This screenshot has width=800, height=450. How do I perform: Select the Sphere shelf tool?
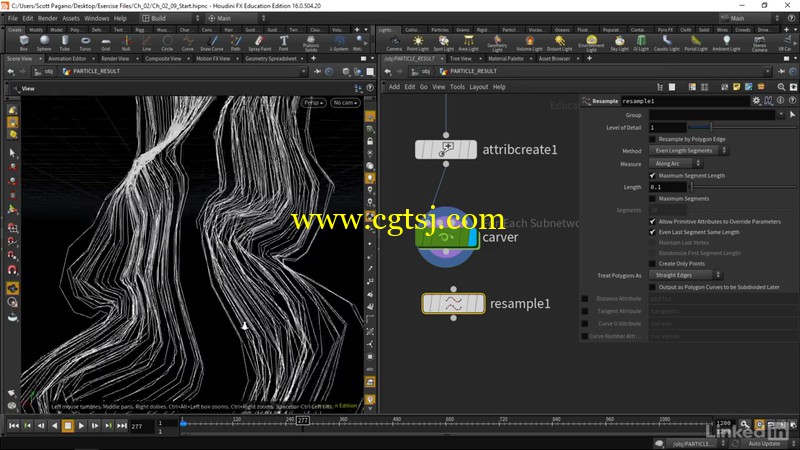click(44, 43)
